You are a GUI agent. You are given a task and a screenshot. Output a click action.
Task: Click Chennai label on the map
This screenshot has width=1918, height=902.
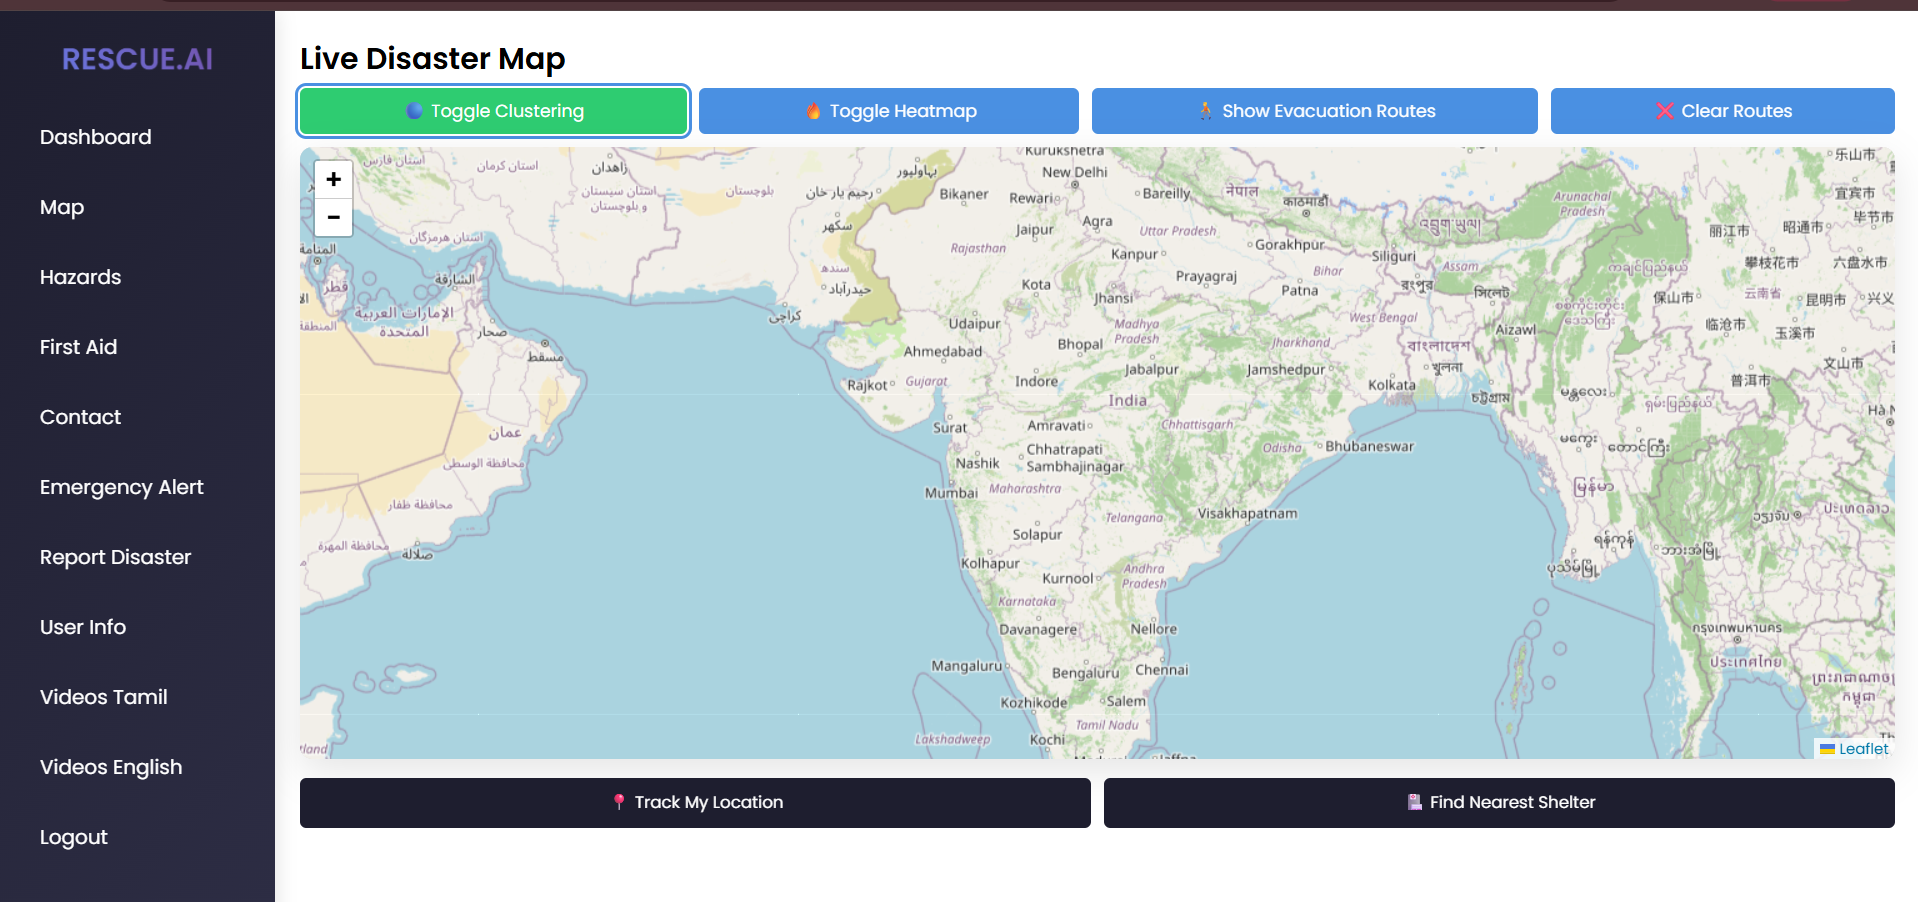click(x=1162, y=670)
